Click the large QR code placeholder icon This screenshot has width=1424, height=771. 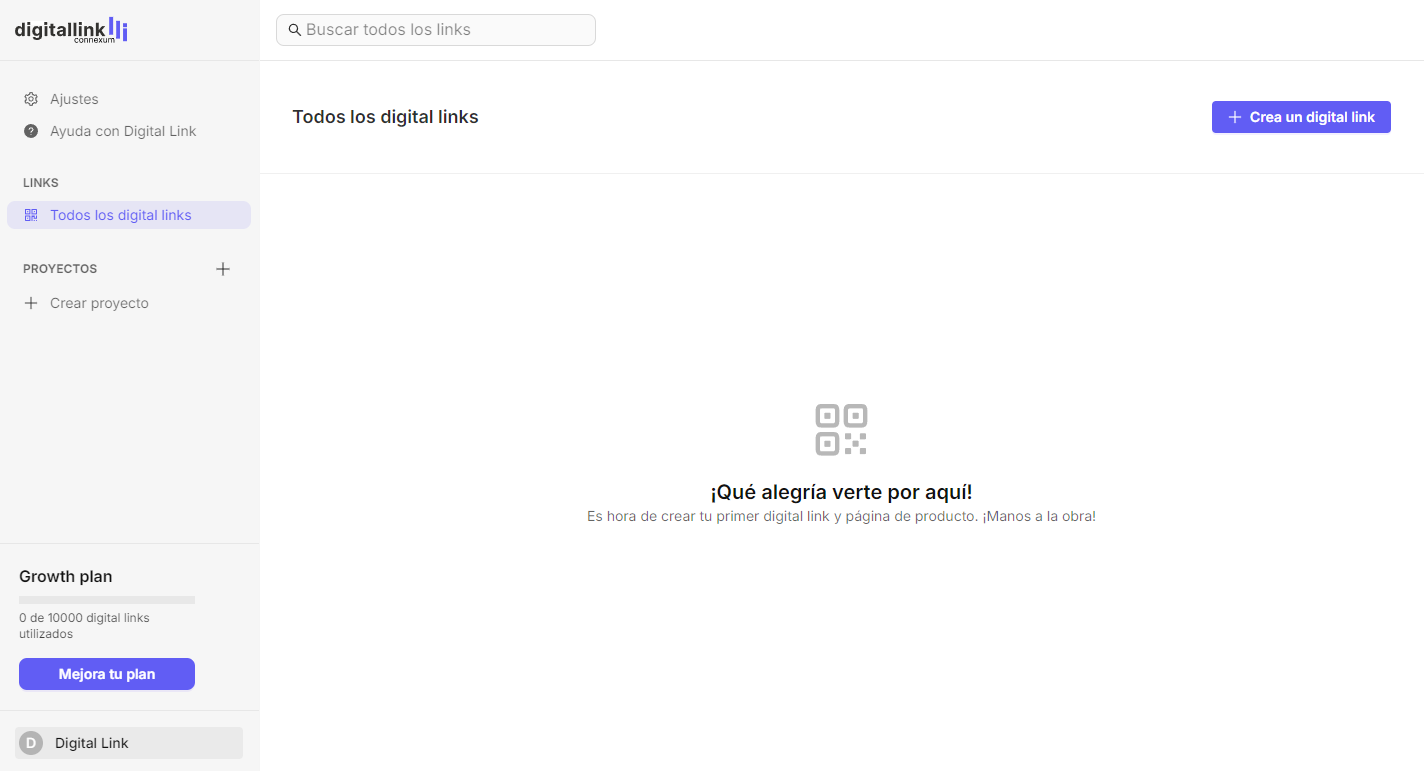[x=841, y=429]
